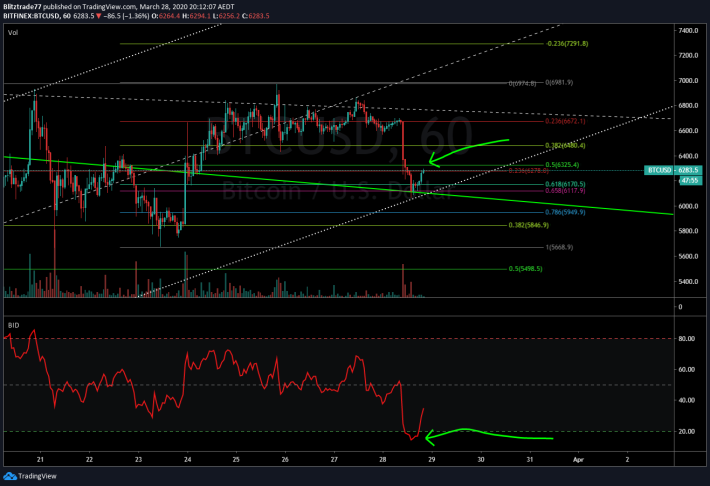
Task: Click the high value H:6294.1
Action: coord(196,16)
